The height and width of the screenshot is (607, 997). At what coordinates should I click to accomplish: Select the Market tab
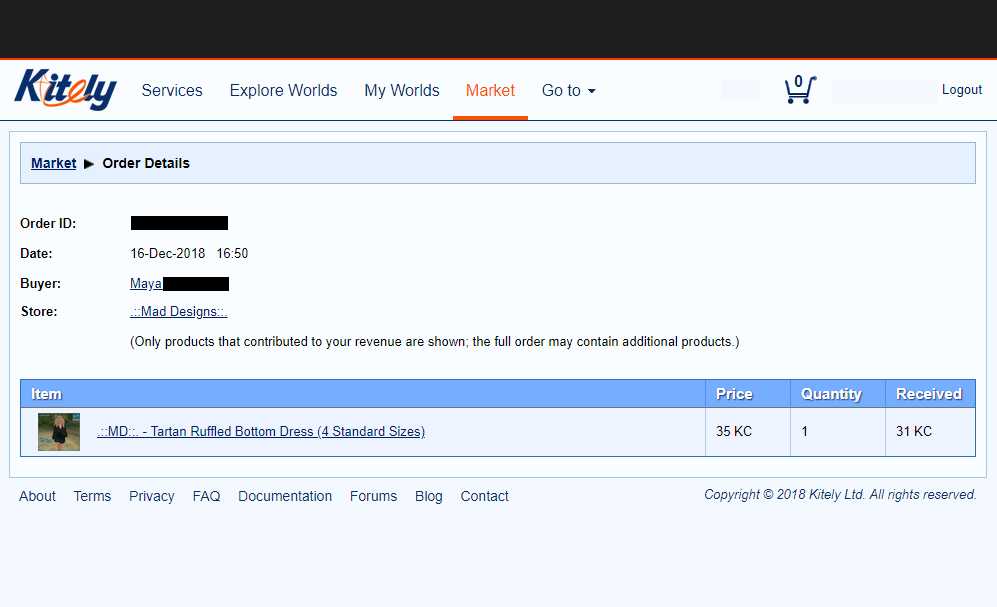point(490,90)
